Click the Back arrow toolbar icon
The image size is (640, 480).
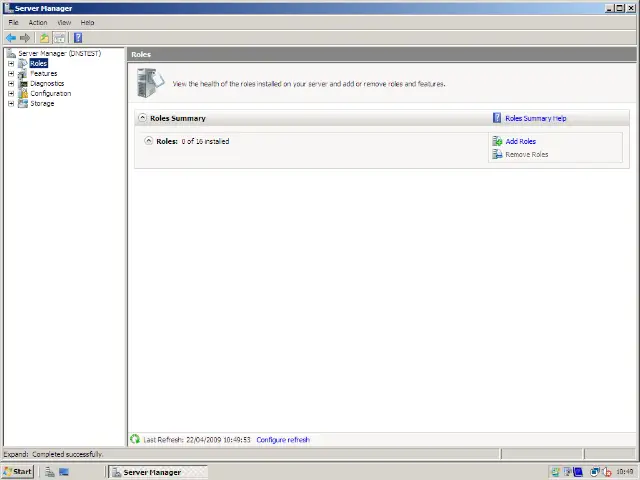pyautogui.click(x=11, y=38)
